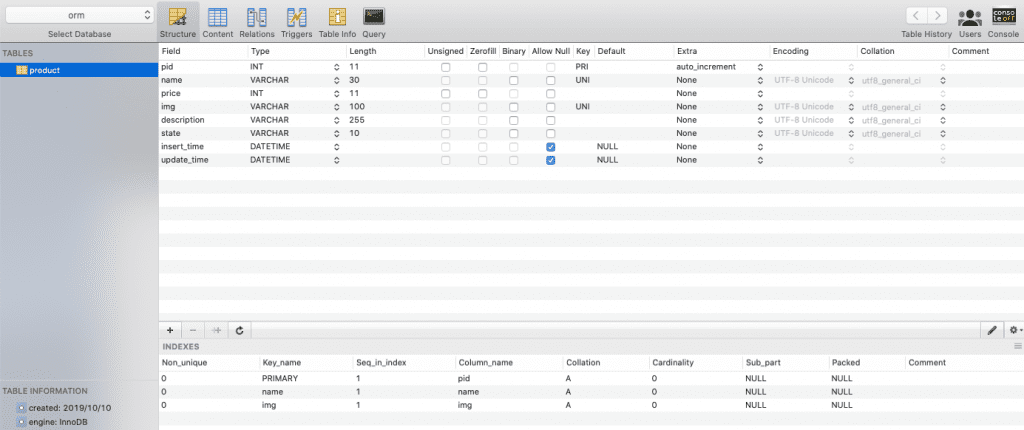Open Encoding dropdown for name field
Screen dimensions: 1024x430
click(x=851, y=80)
